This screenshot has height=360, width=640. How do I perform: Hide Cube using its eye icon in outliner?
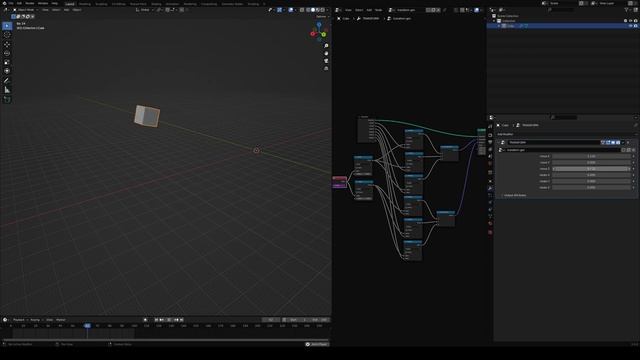[630, 26]
